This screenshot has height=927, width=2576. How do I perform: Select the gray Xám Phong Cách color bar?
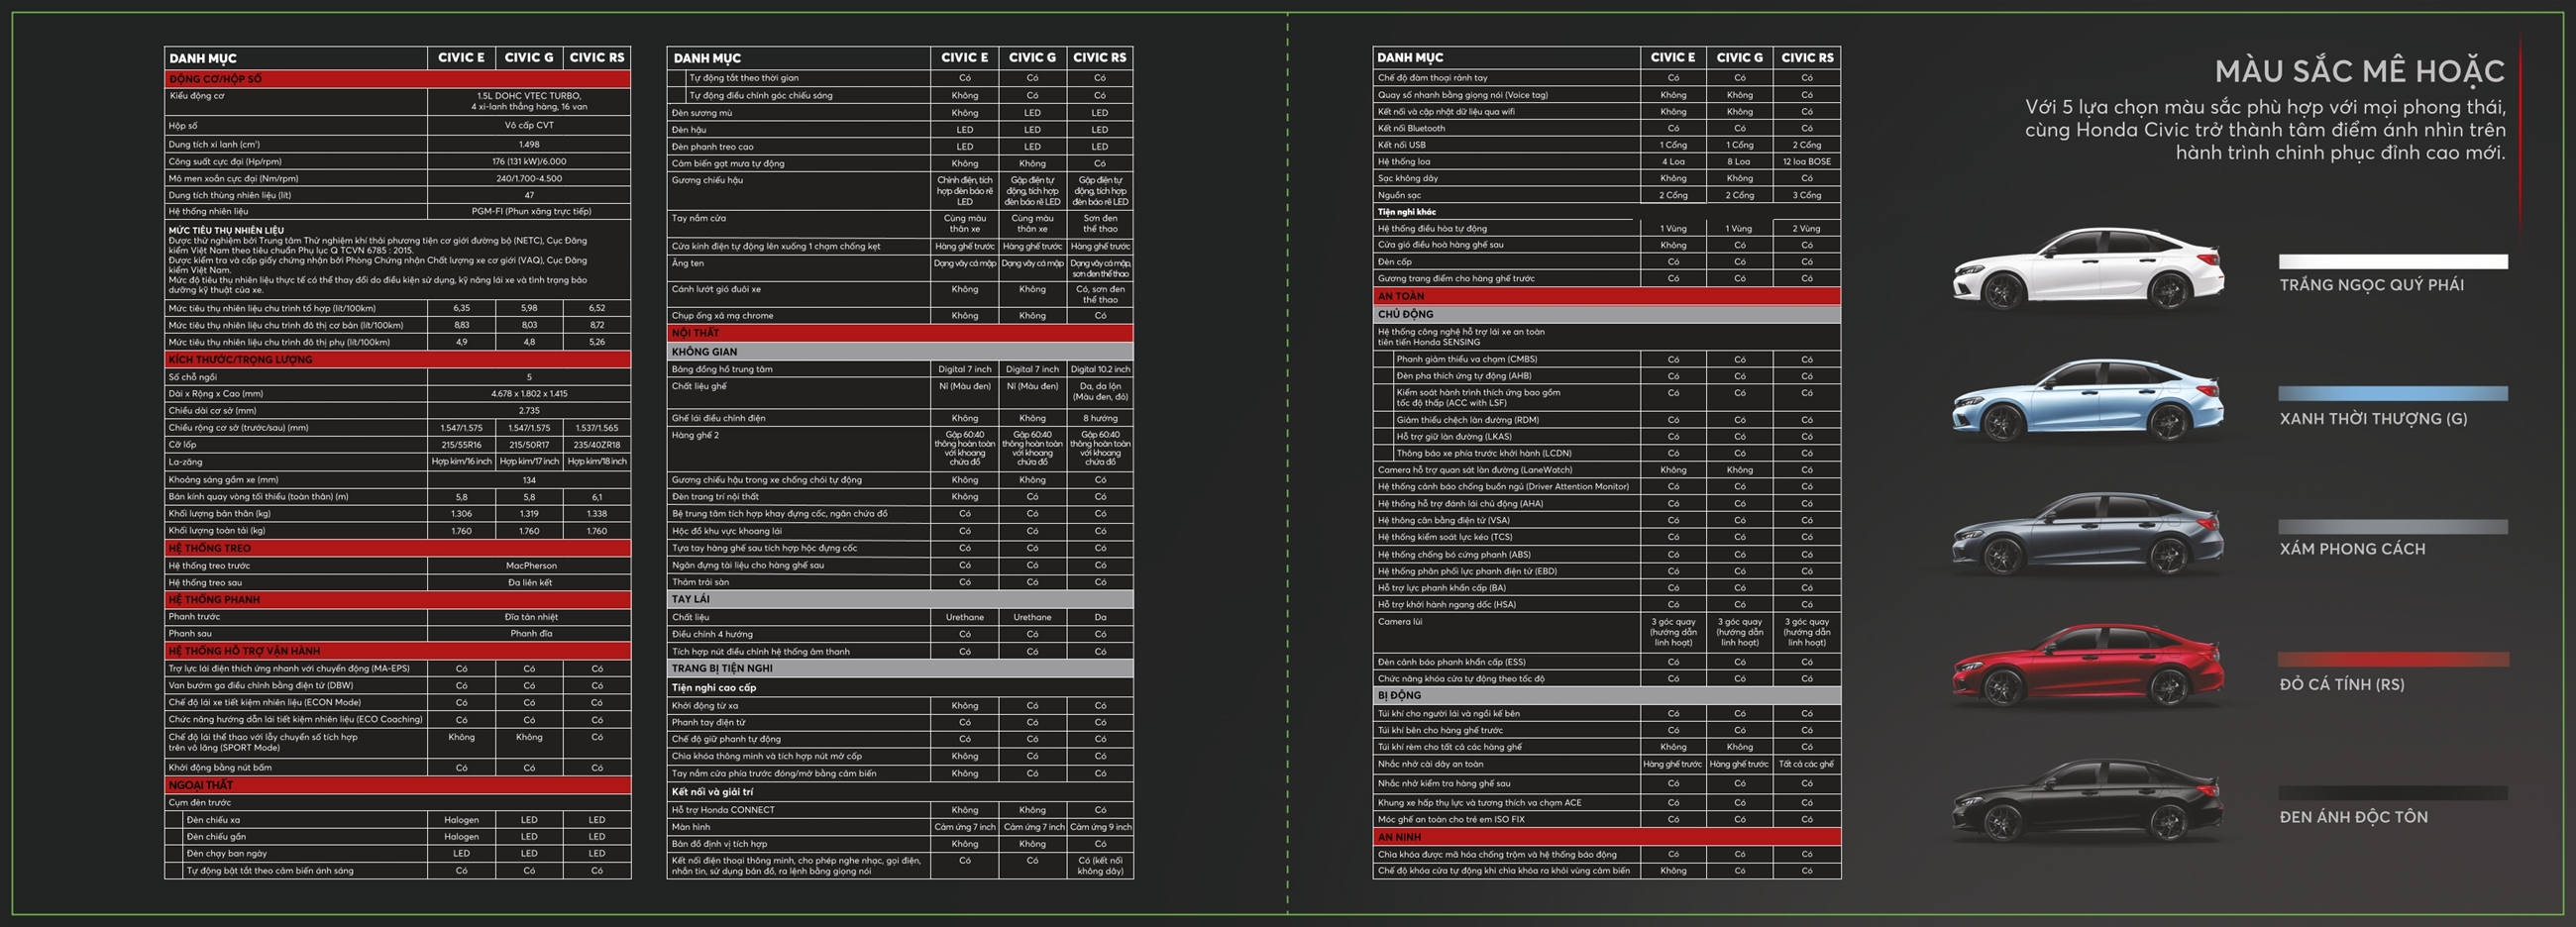tap(2392, 527)
